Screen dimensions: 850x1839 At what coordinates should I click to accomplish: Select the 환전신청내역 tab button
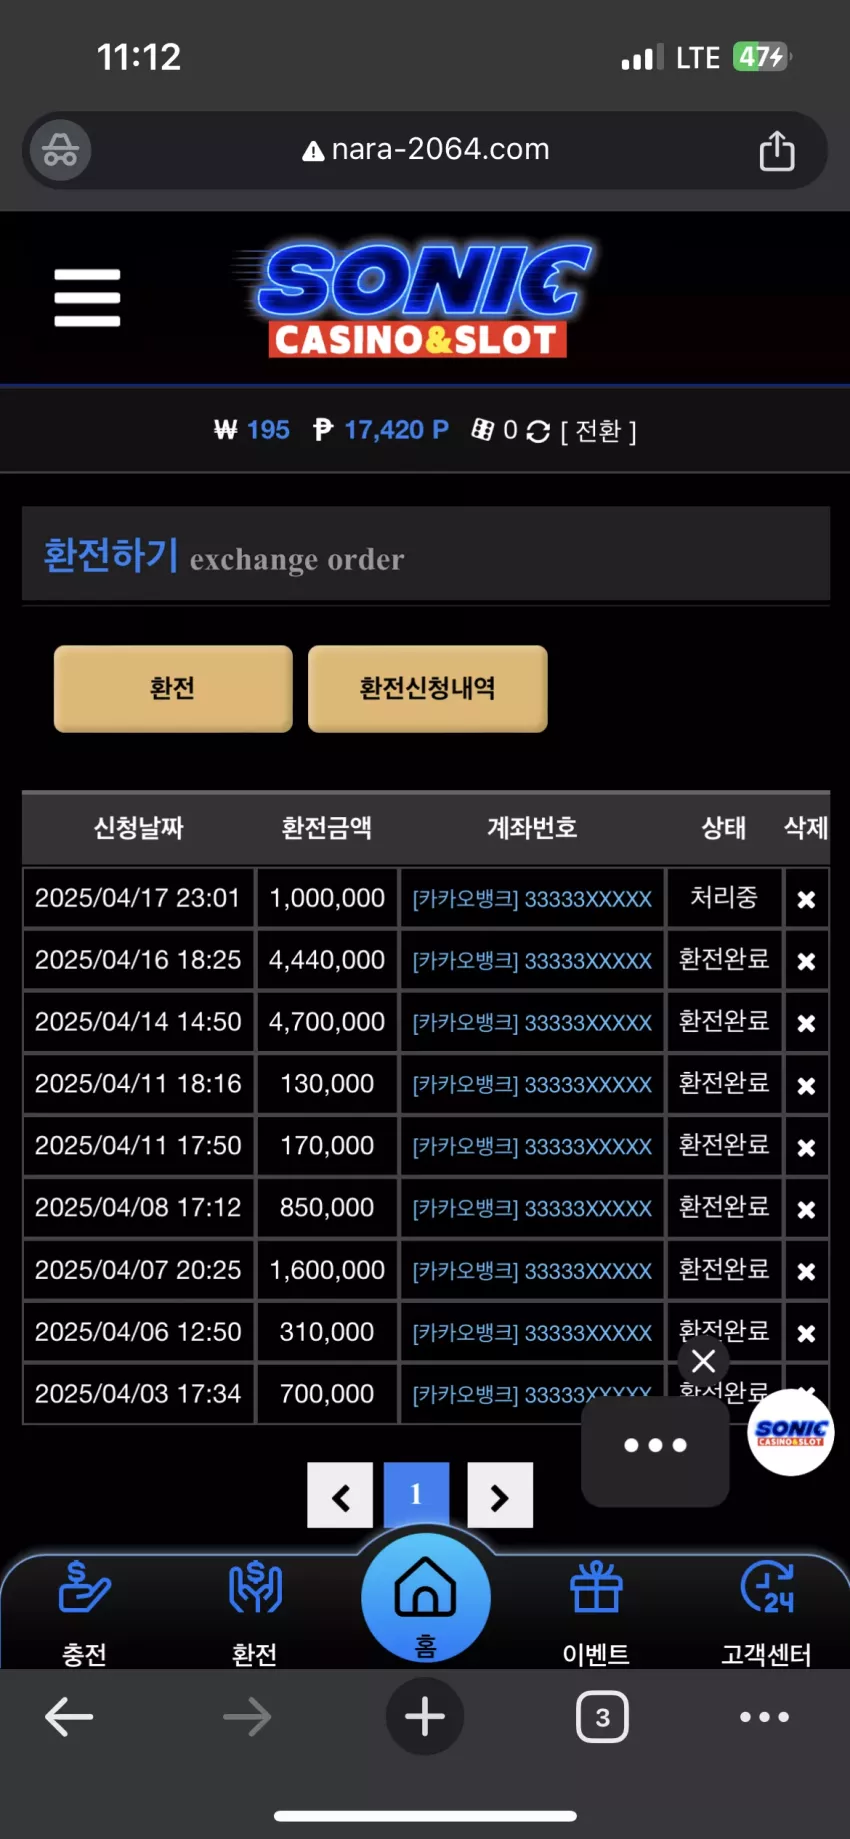[428, 688]
